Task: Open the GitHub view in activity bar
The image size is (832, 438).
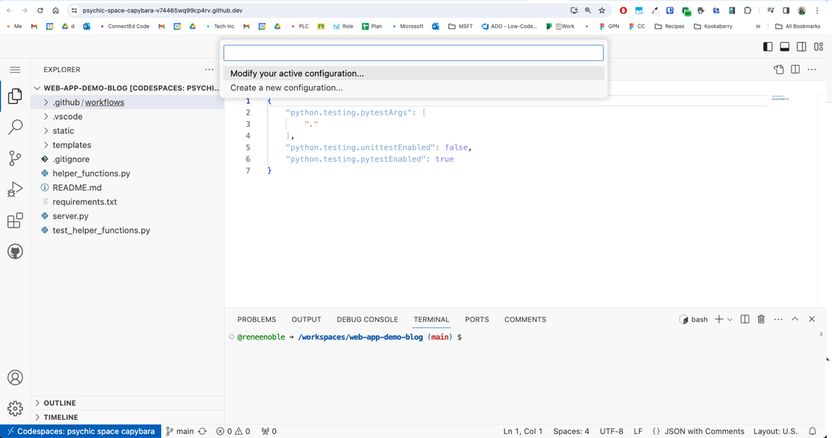Action: point(15,252)
